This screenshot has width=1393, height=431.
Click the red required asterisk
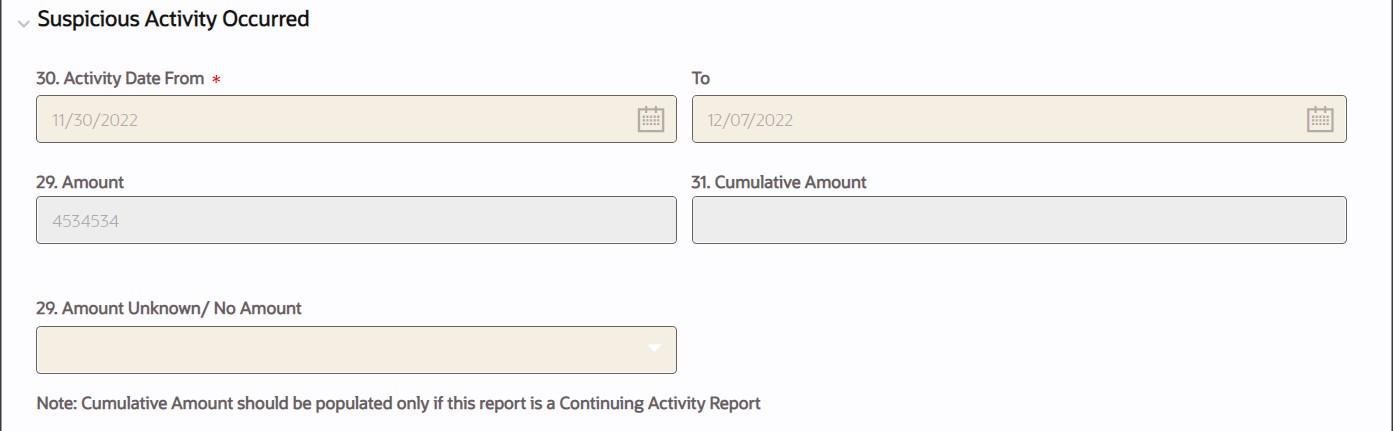click(216, 79)
